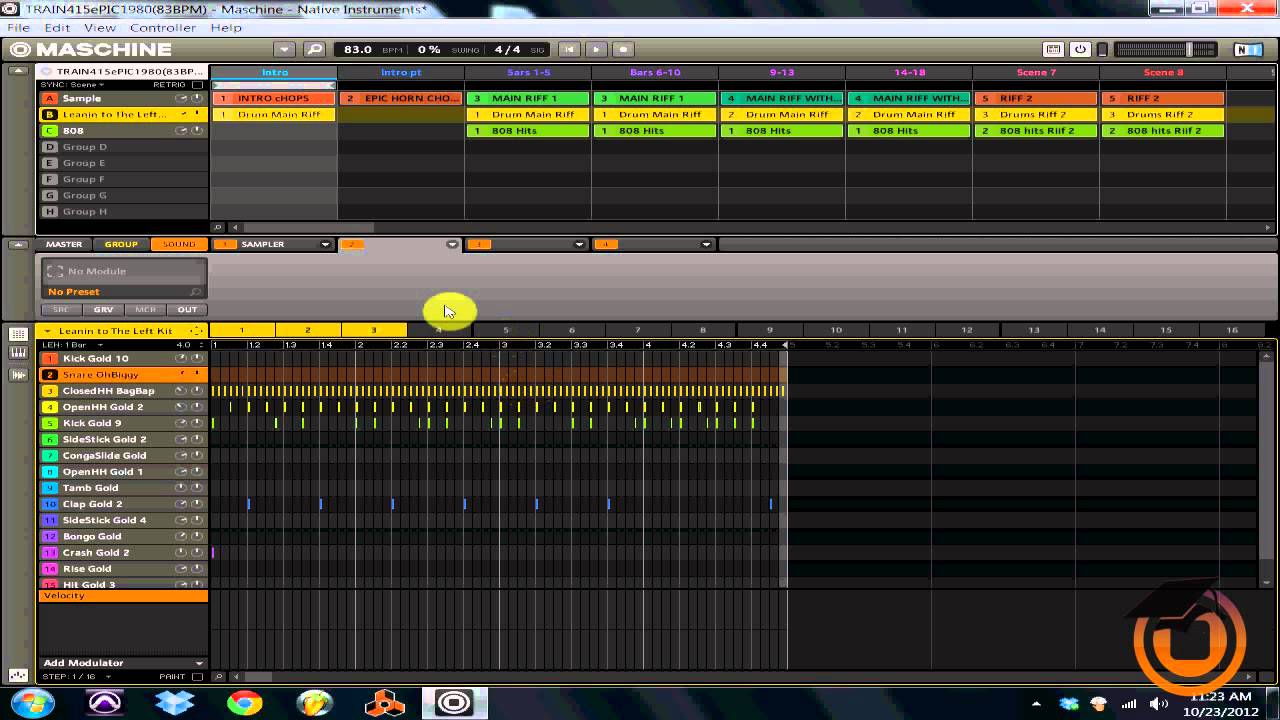
Task: Click the GRV button
Action: click(x=103, y=310)
